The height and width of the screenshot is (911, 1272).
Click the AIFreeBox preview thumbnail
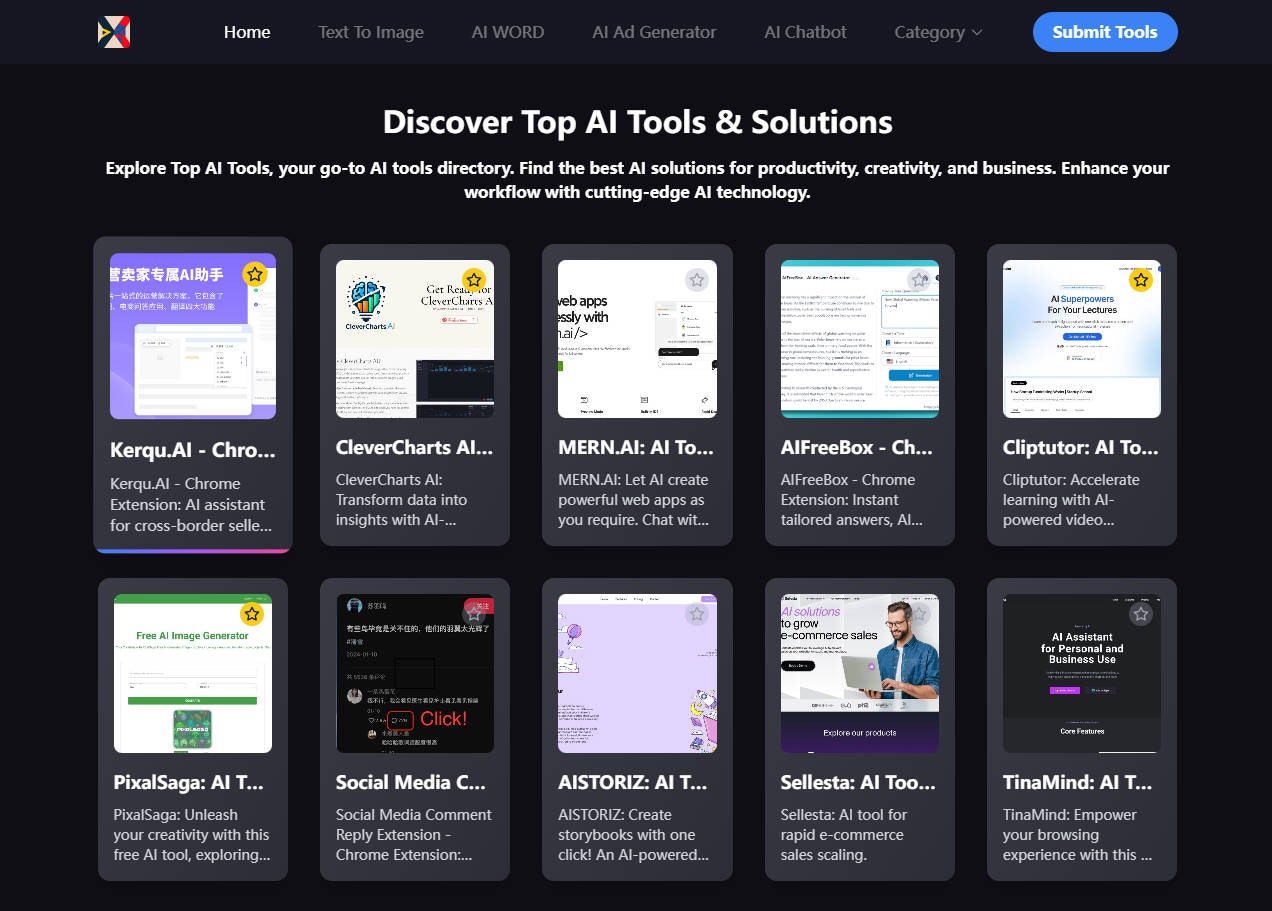tap(860, 339)
